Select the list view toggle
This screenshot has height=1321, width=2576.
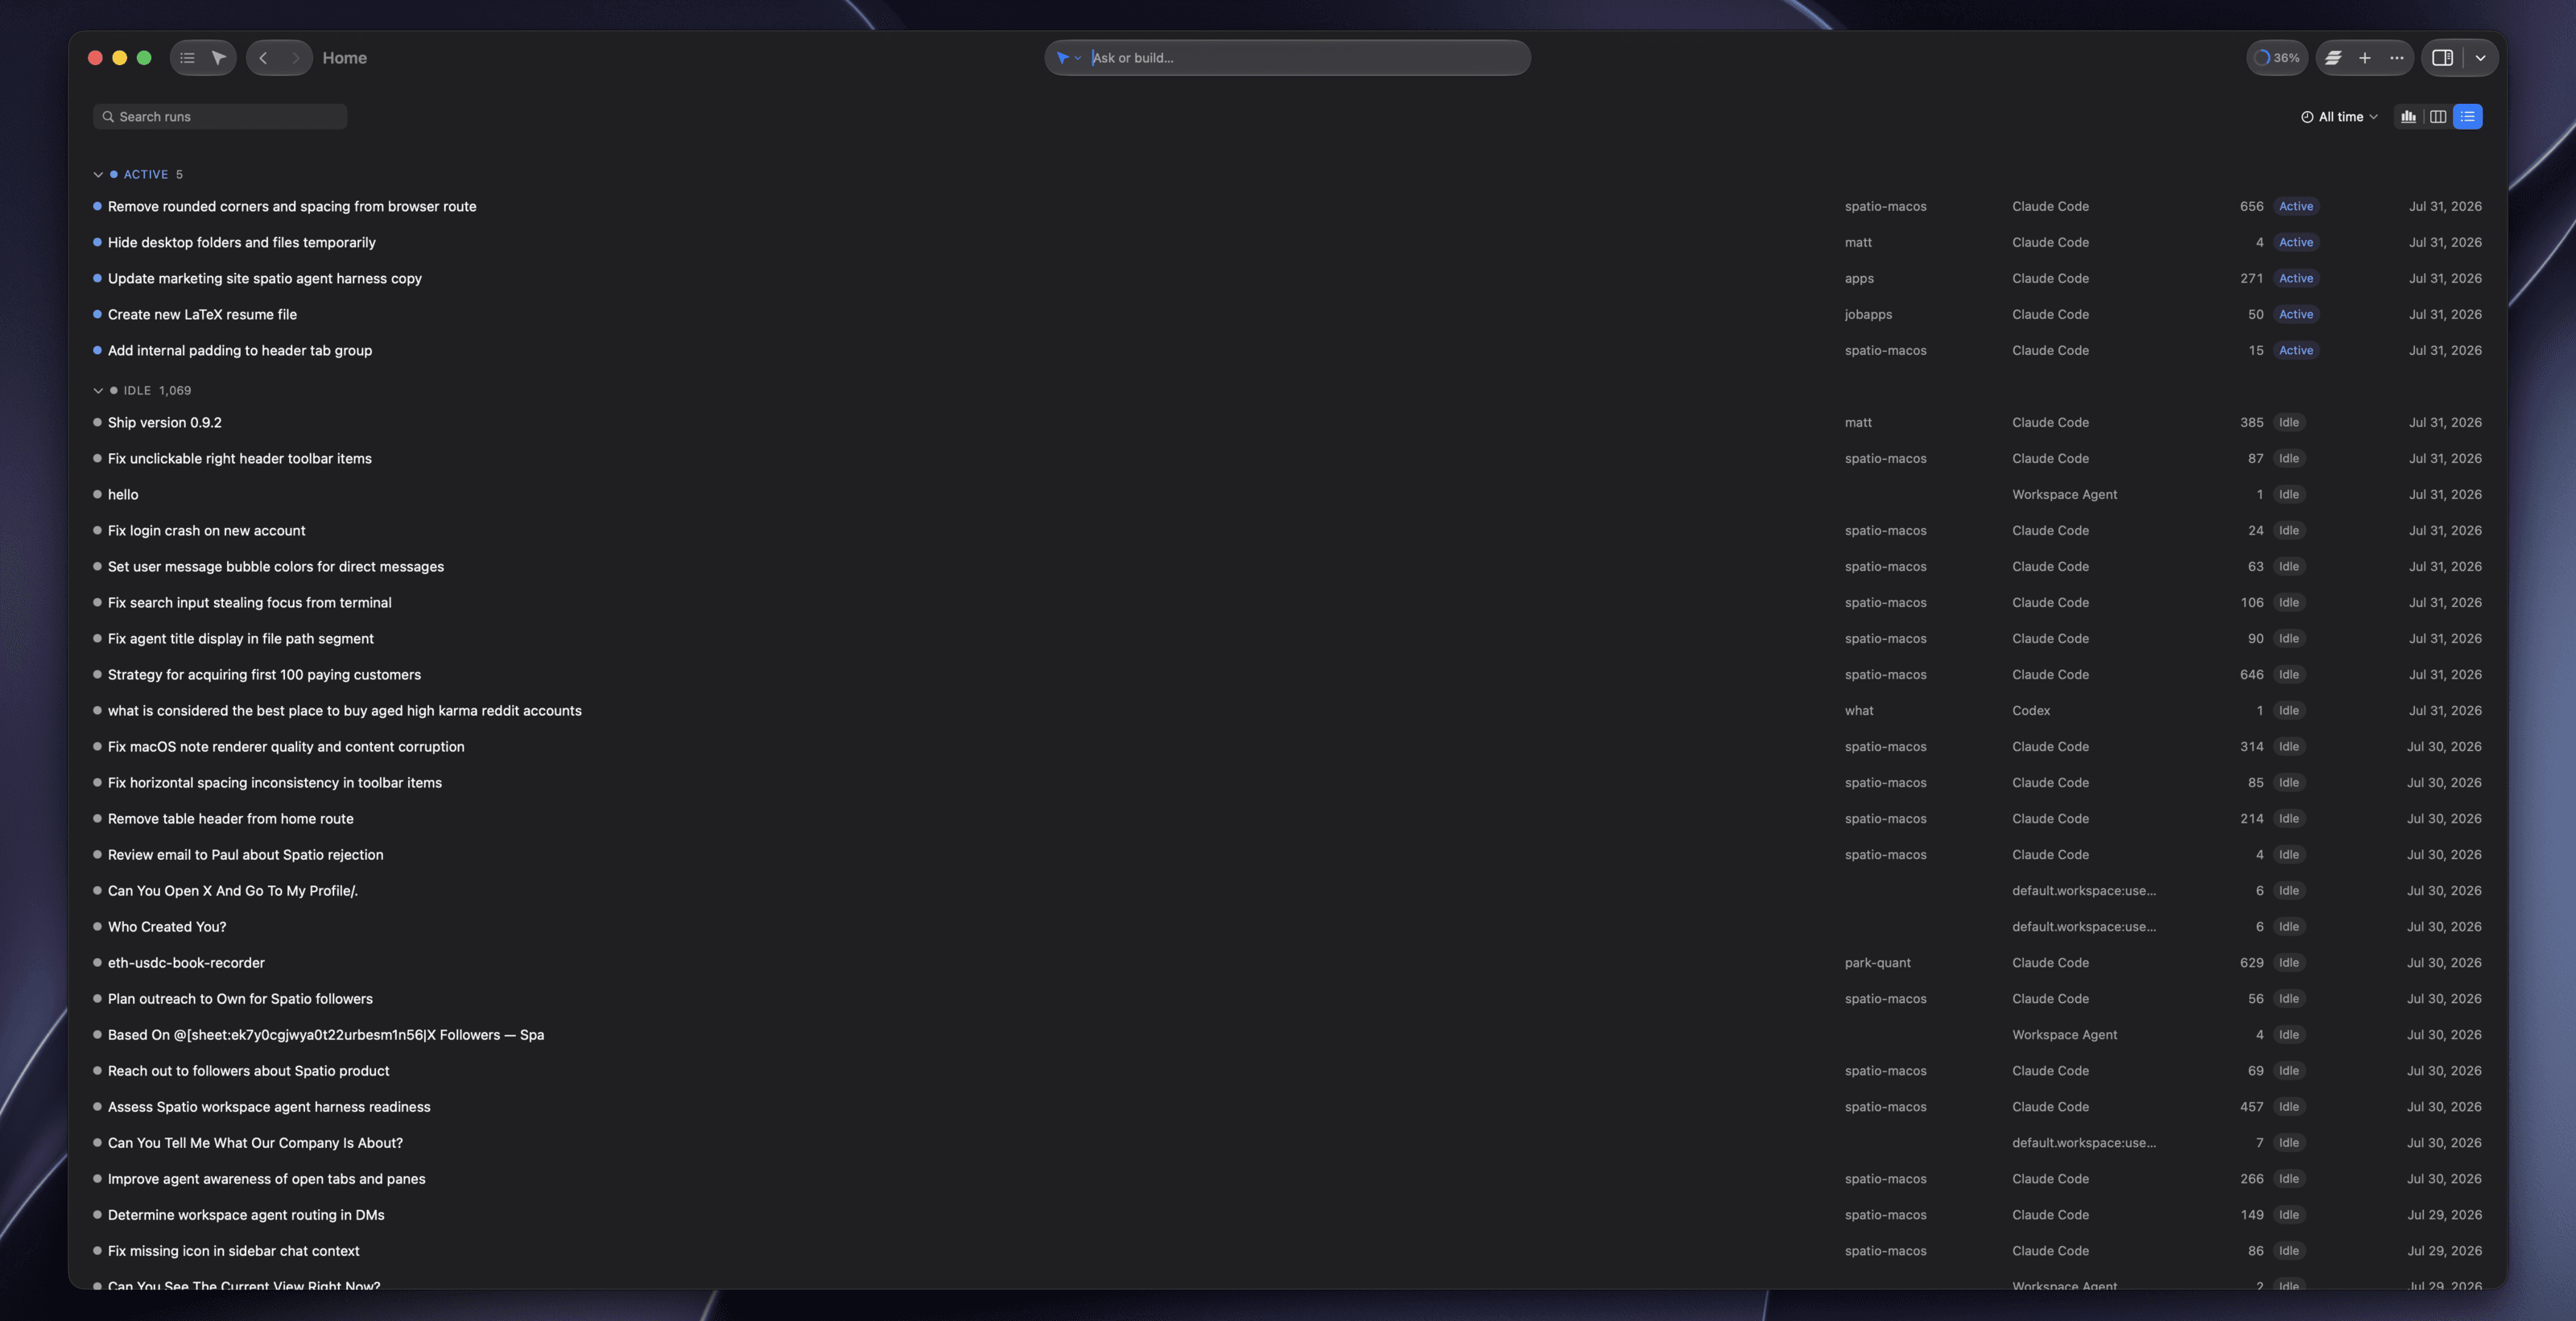coord(2468,117)
